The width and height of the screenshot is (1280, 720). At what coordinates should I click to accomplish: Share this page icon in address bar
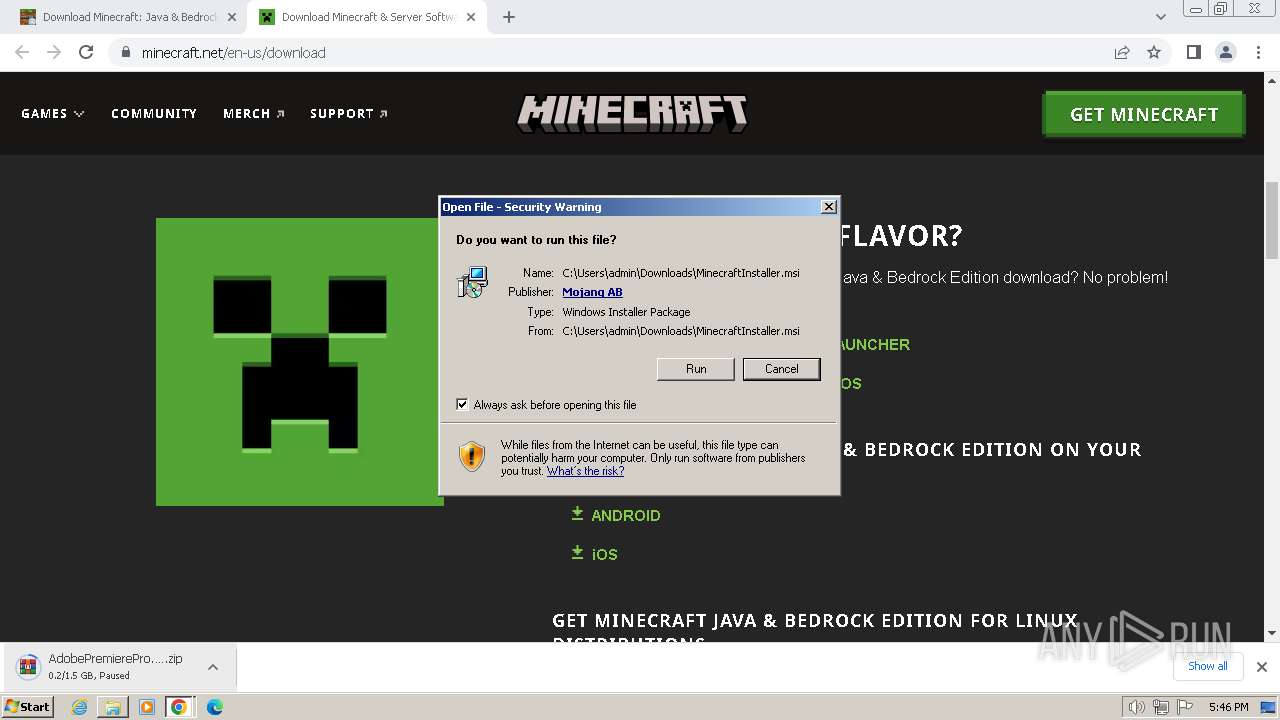pos(1122,52)
